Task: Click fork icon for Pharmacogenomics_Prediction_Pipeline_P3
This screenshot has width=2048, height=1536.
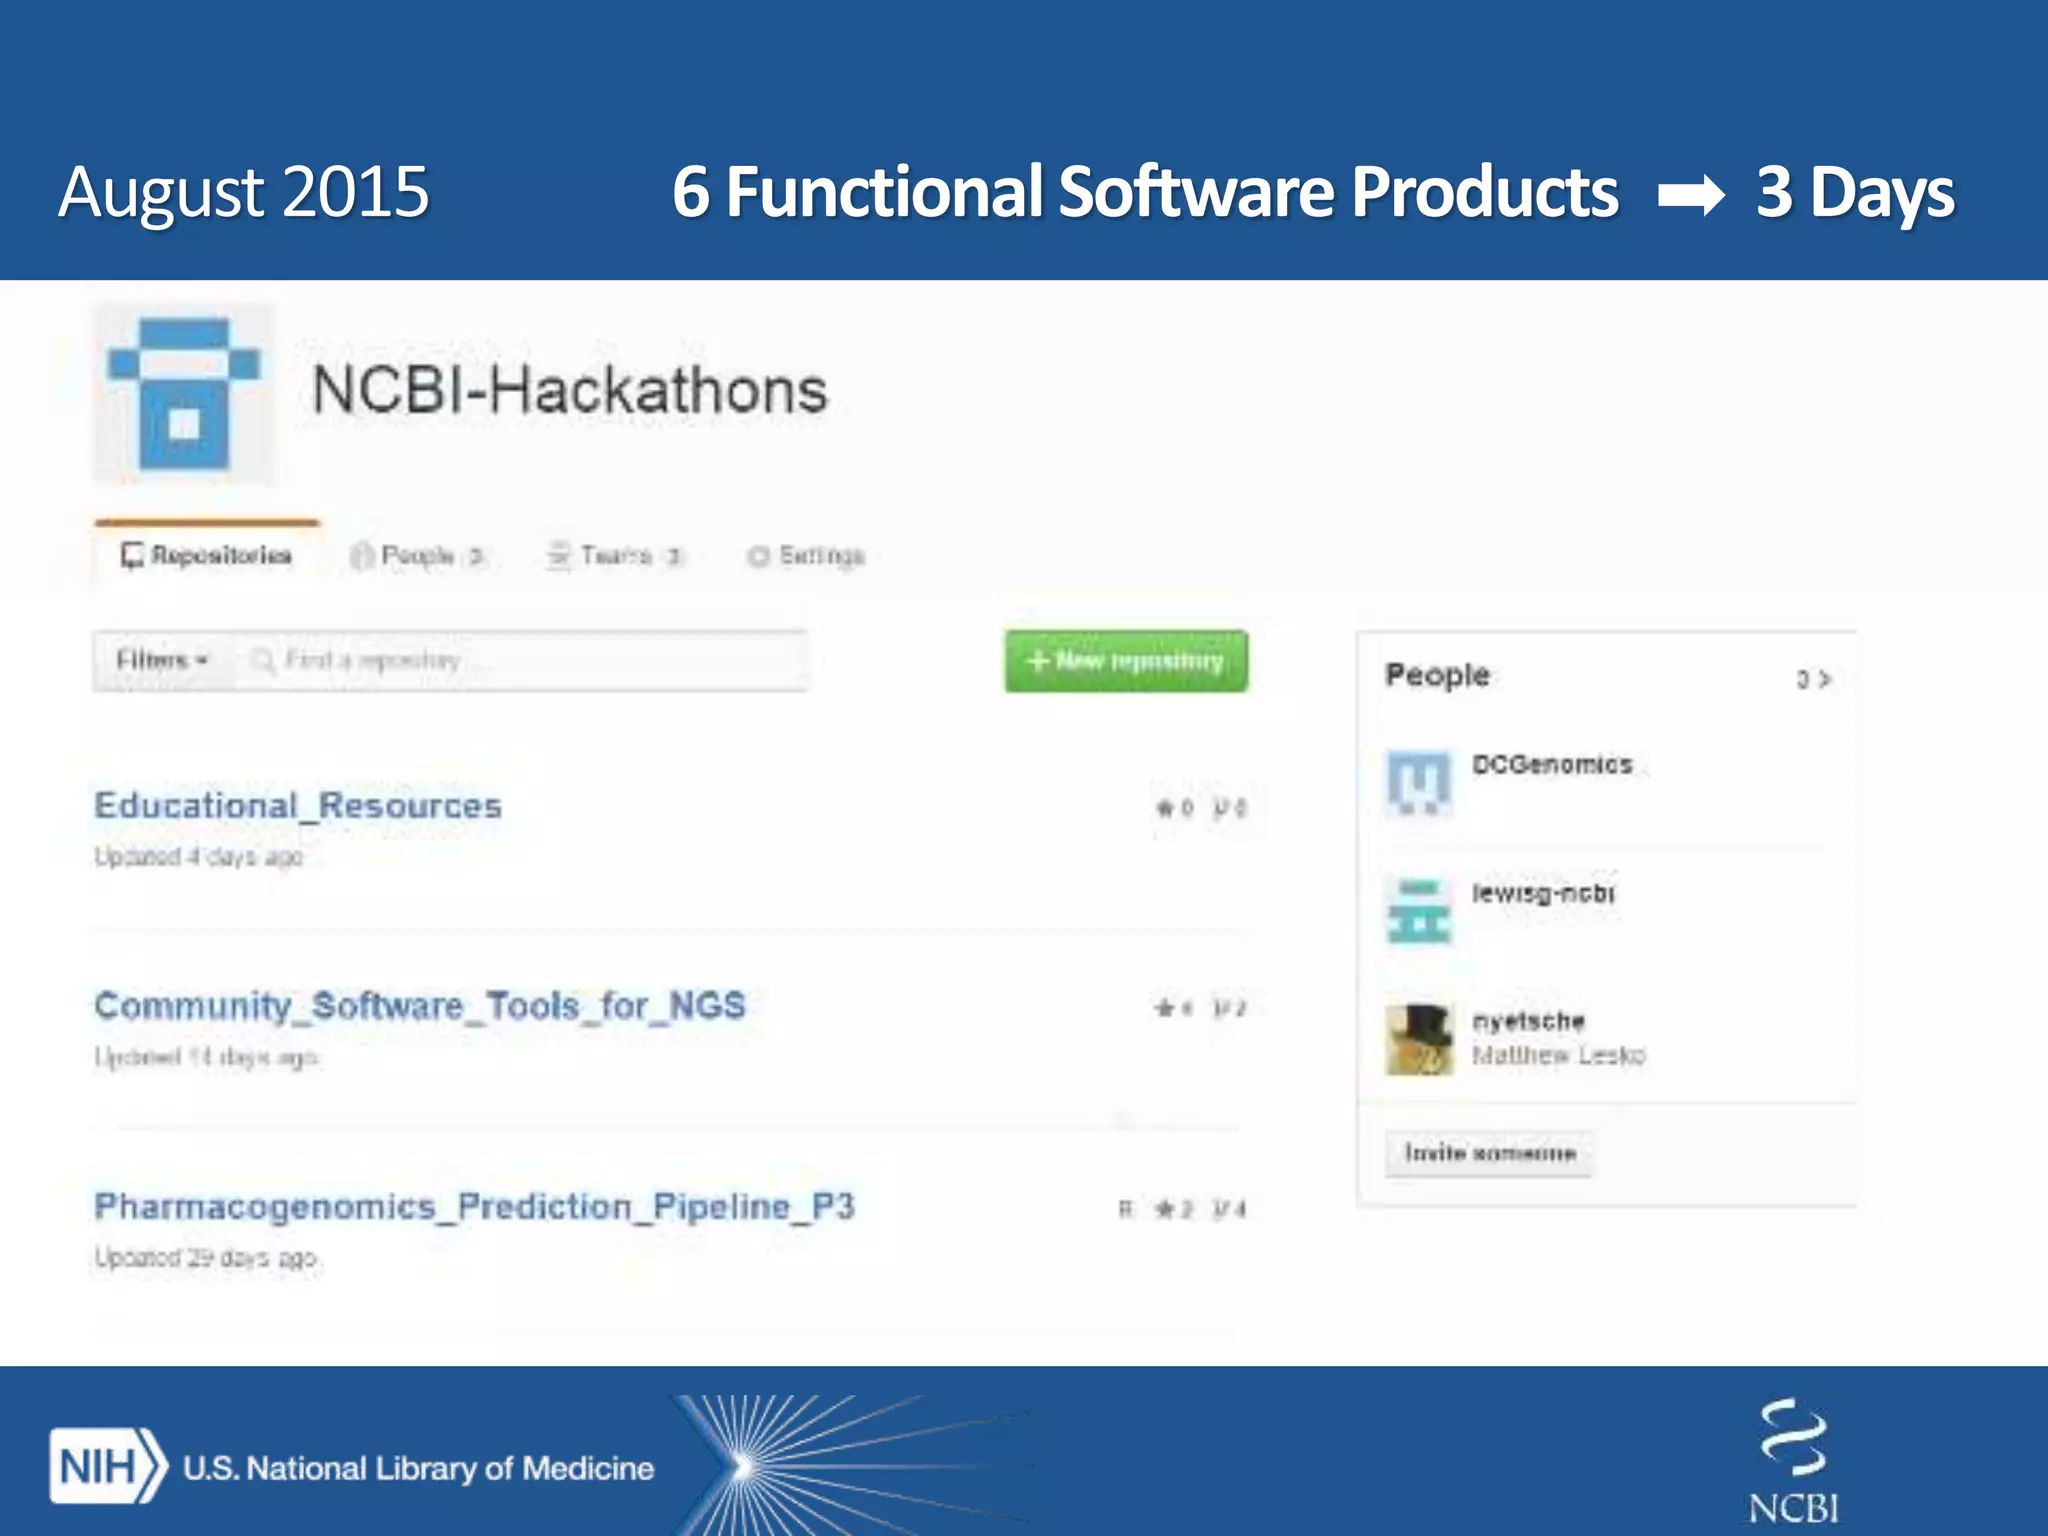Action: tap(1222, 1210)
